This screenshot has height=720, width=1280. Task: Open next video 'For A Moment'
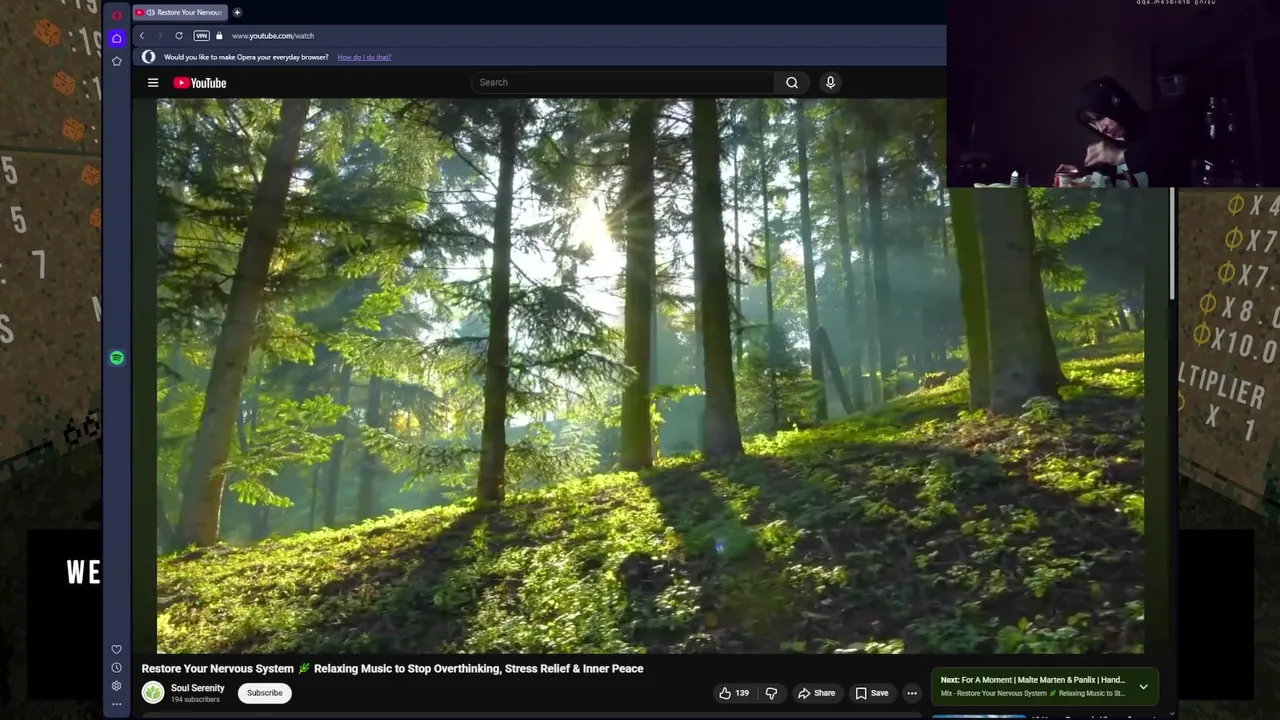(x=1033, y=680)
